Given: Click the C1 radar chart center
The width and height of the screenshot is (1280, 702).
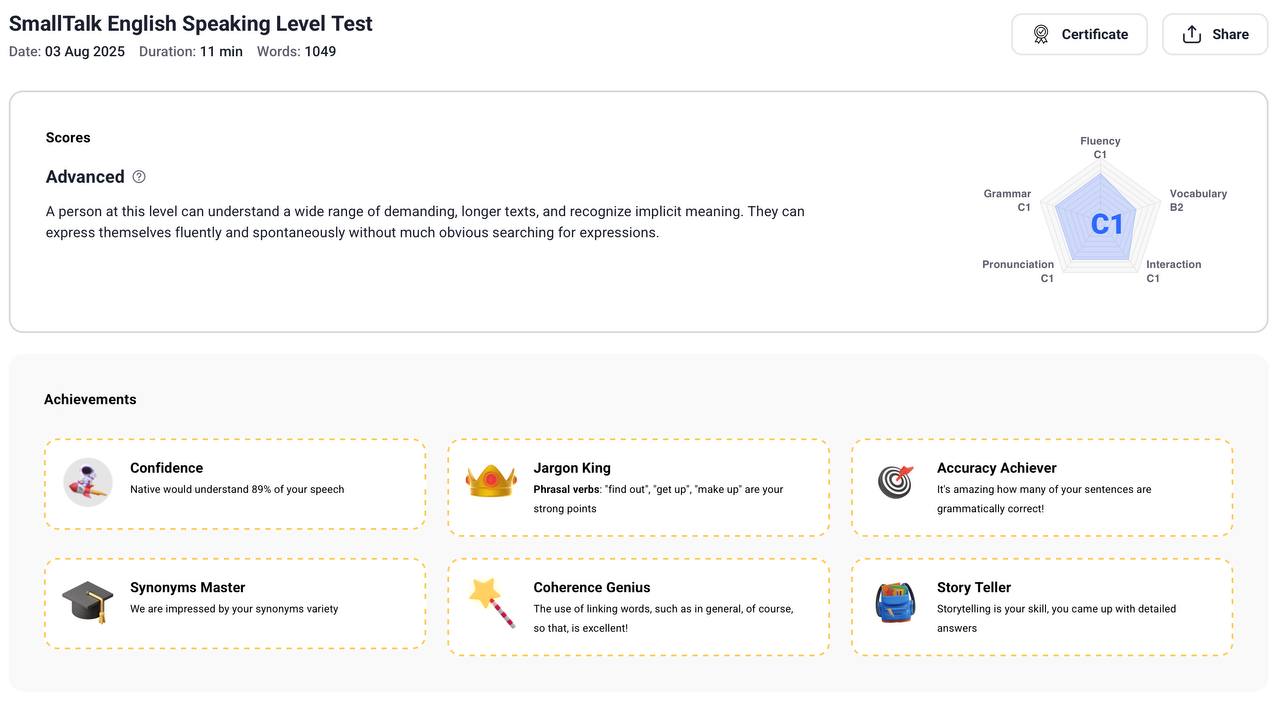Looking at the screenshot, I should click(1106, 224).
